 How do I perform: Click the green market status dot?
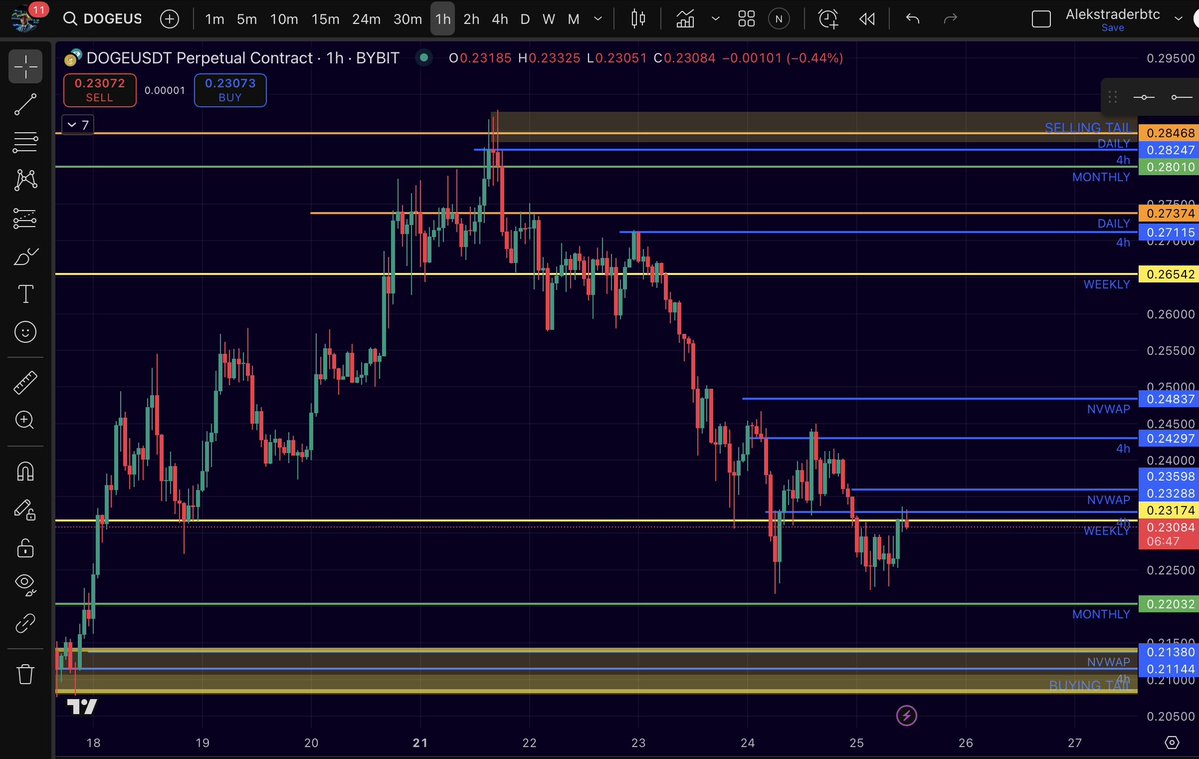coord(424,57)
